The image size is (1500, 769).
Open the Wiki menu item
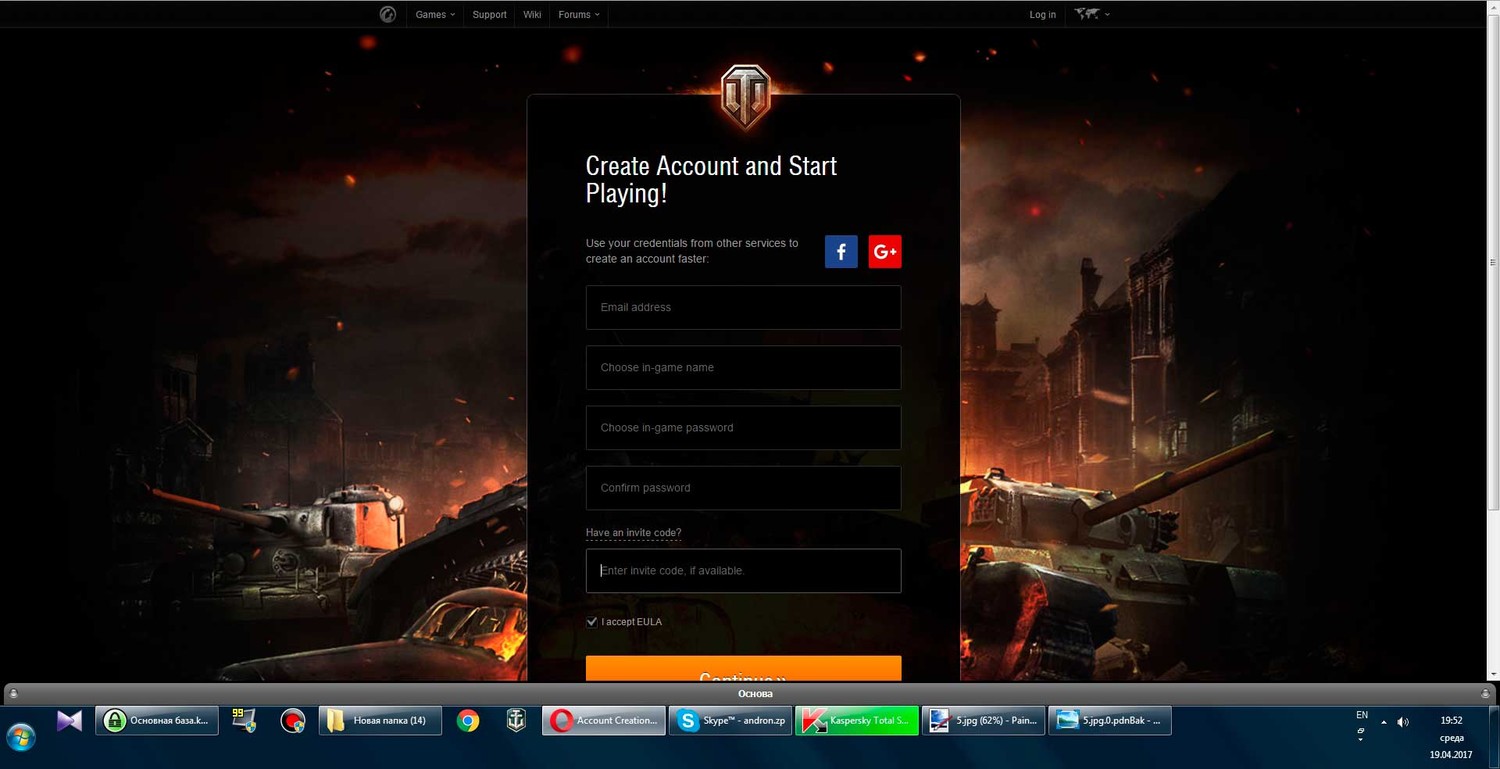pyautogui.click(x=532, y=15)
